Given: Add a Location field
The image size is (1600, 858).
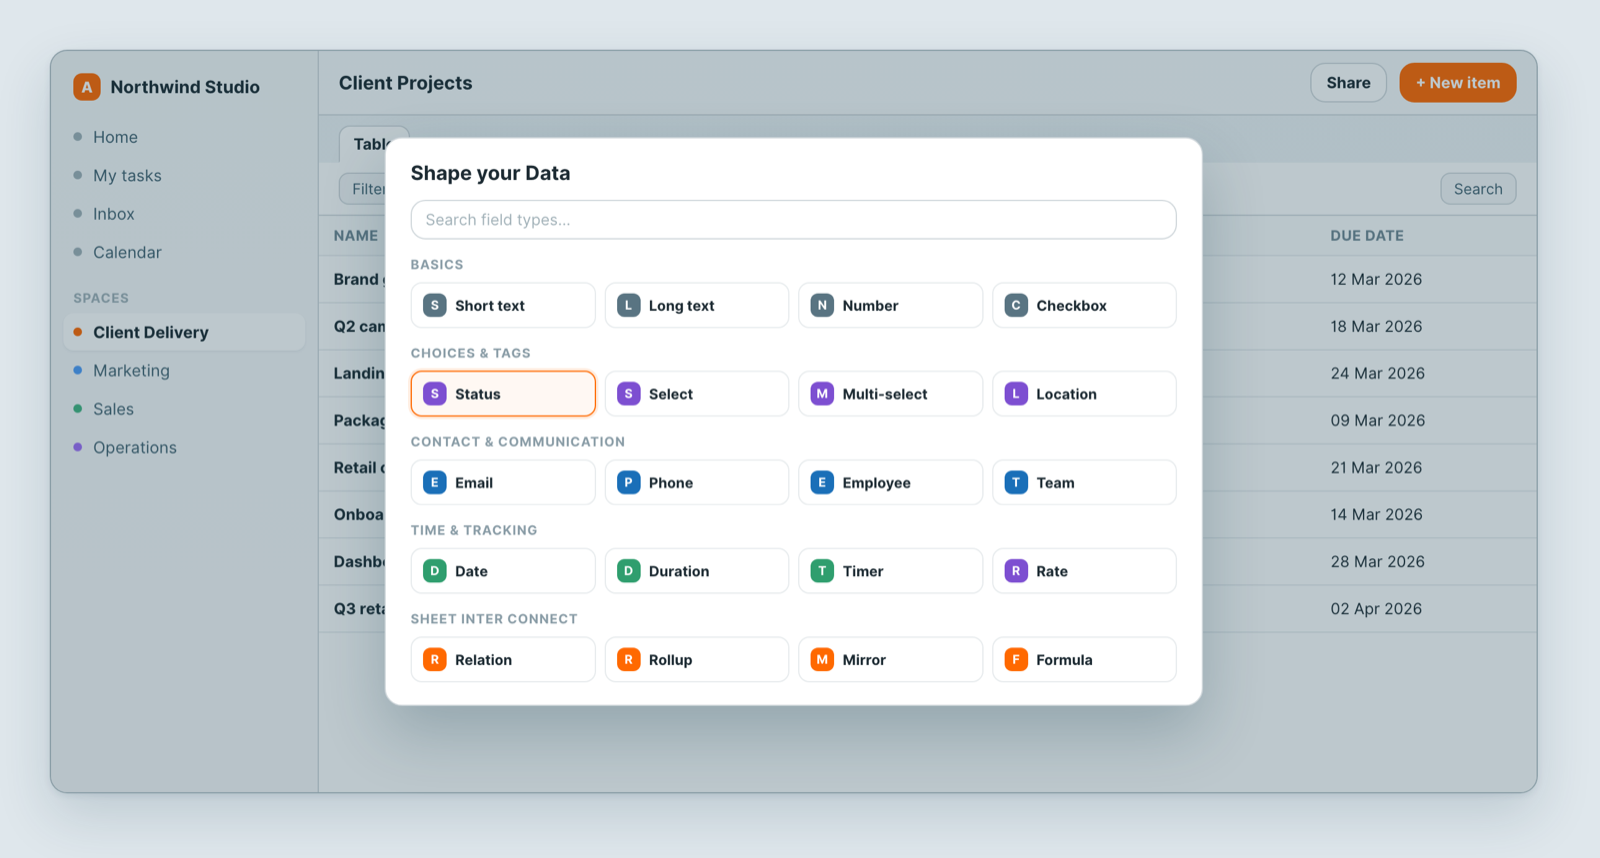Looking at the screenshot, I should point(1084,394).
